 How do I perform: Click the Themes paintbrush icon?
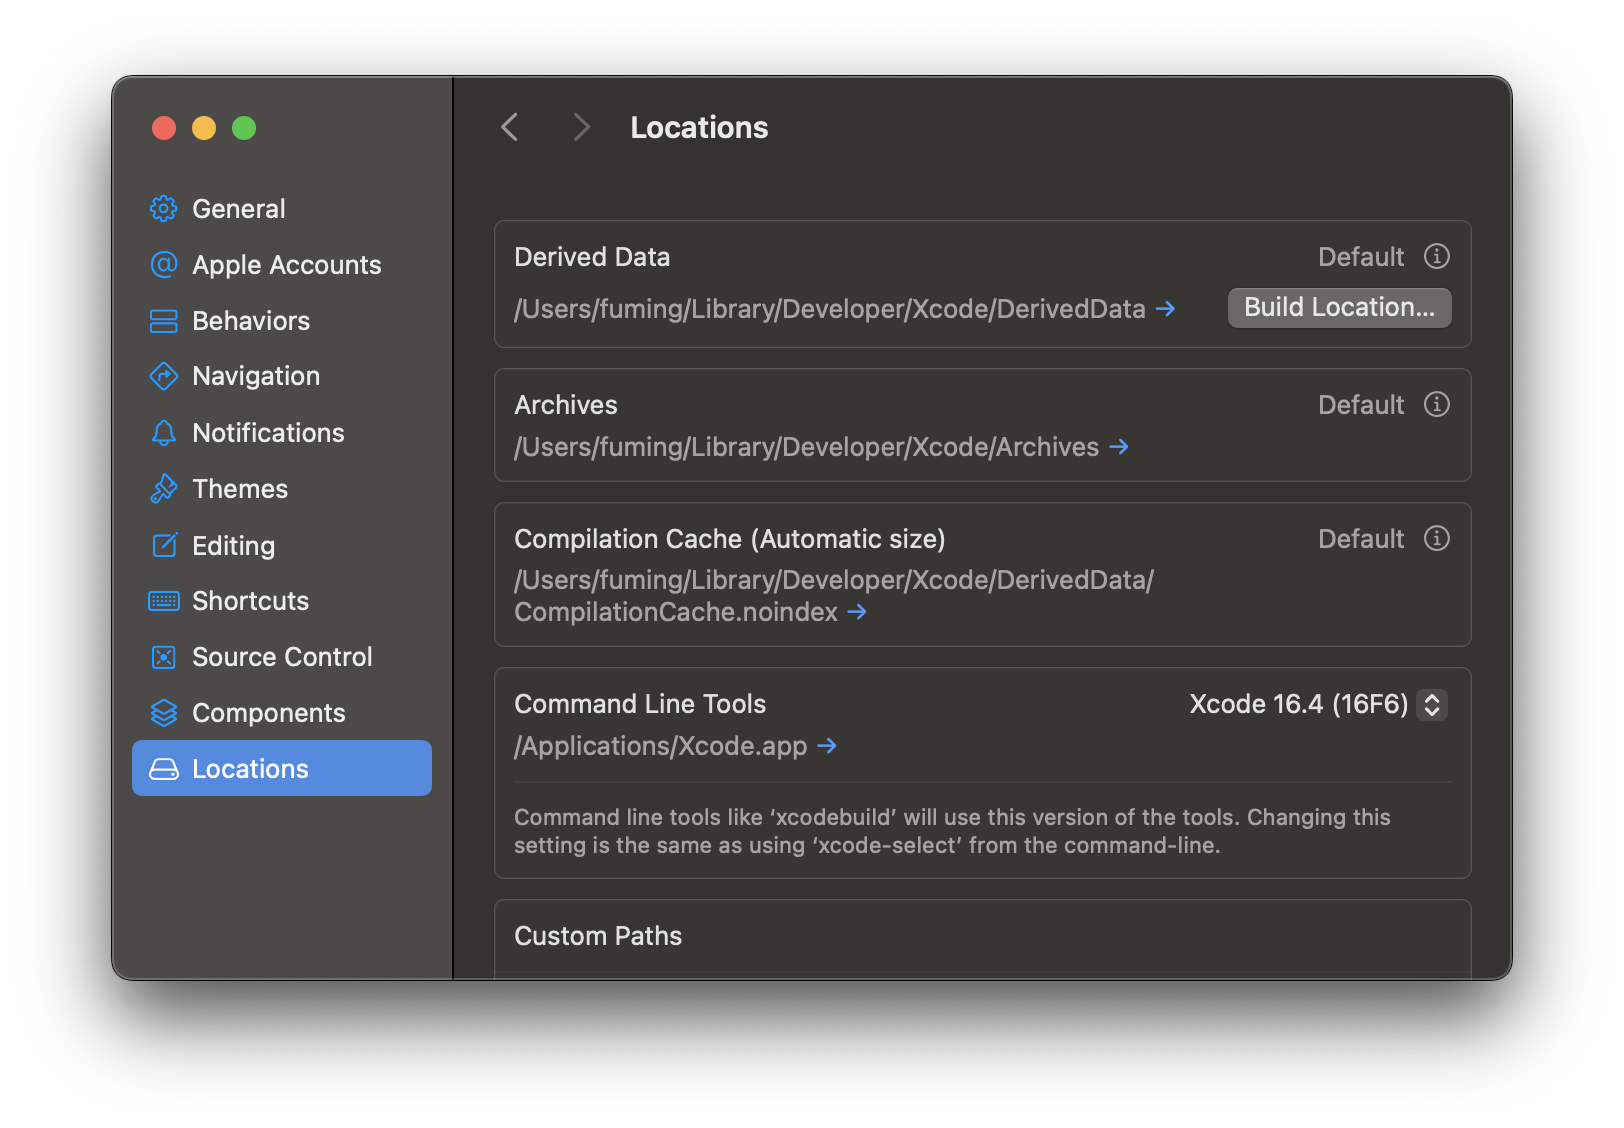point(164,488)
